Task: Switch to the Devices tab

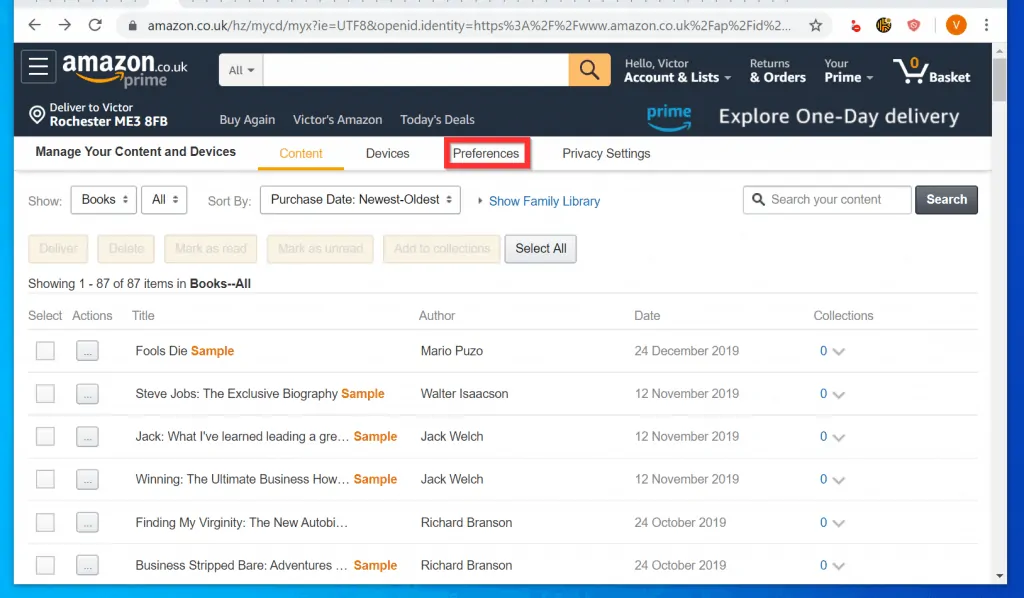Action: point(387,153)
